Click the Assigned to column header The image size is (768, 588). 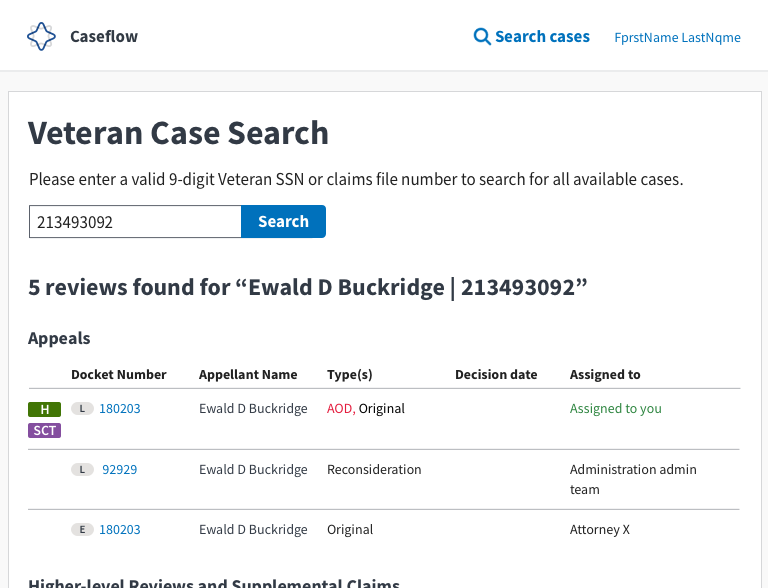pyautogui.click(x=605, y=374)
